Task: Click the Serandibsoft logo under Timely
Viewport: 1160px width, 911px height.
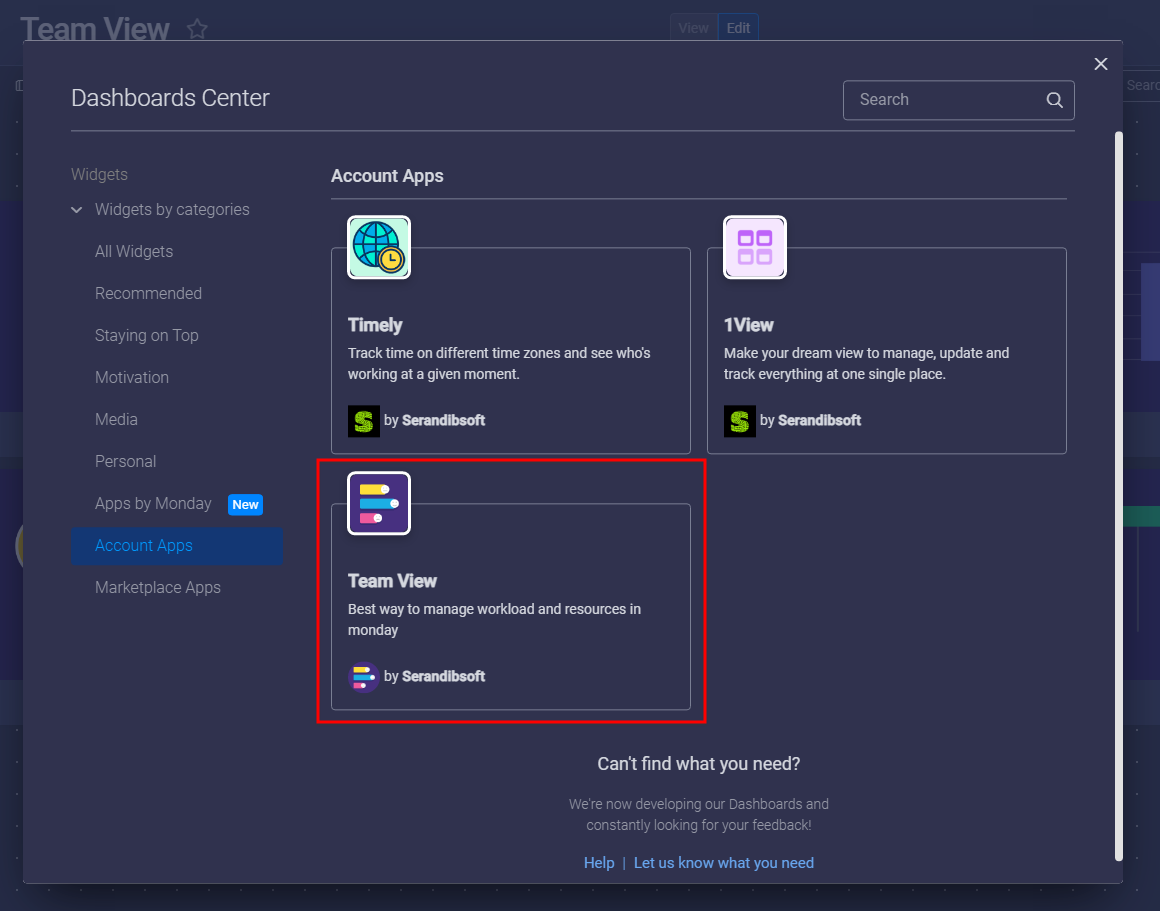Action: pos(364,421)
